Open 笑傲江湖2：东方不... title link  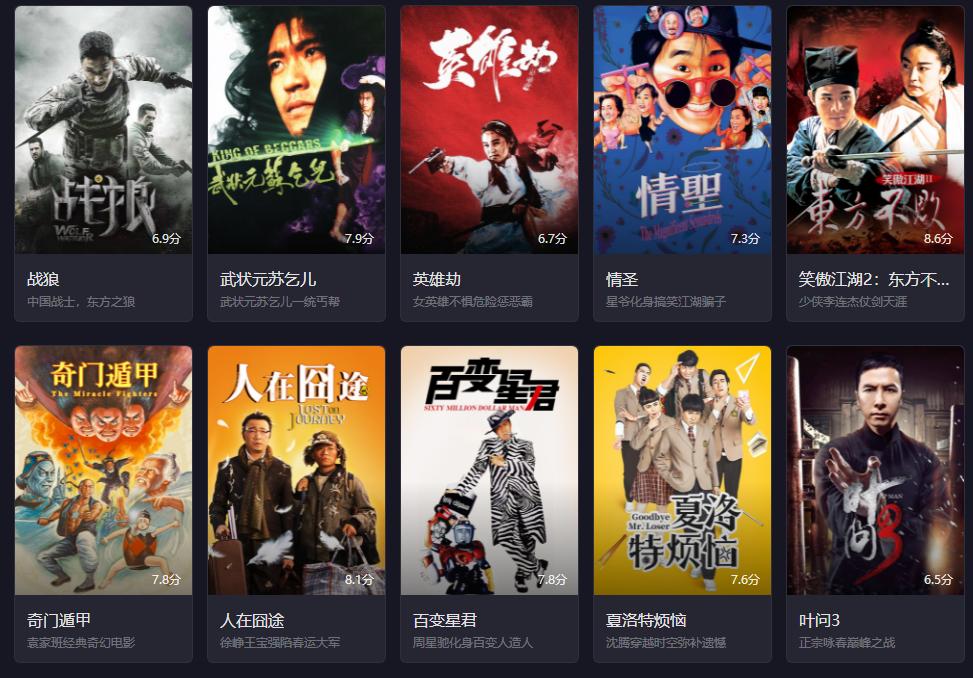(874, 280)
